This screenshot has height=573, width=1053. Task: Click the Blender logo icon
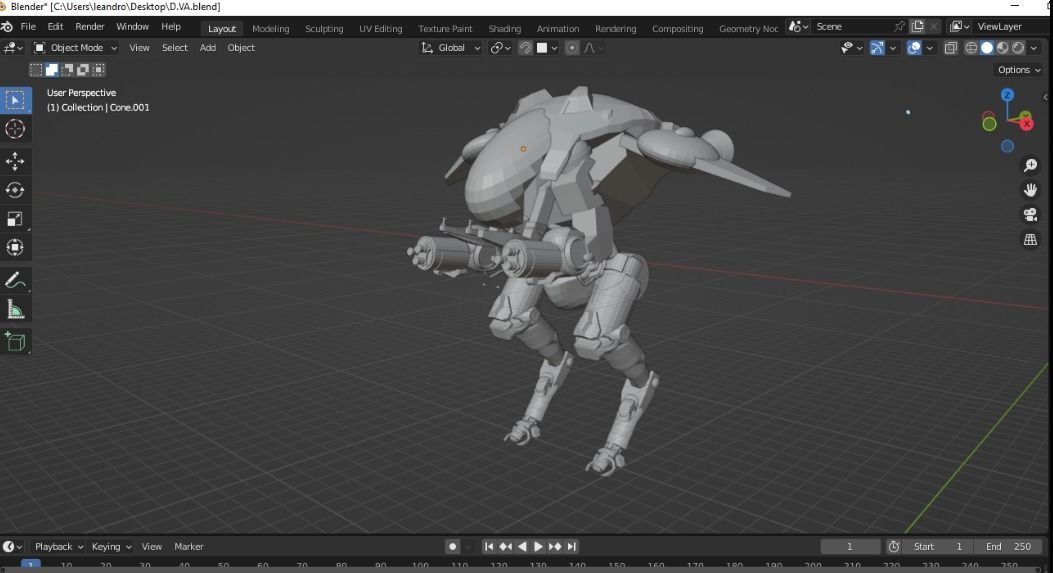(7, 27)
